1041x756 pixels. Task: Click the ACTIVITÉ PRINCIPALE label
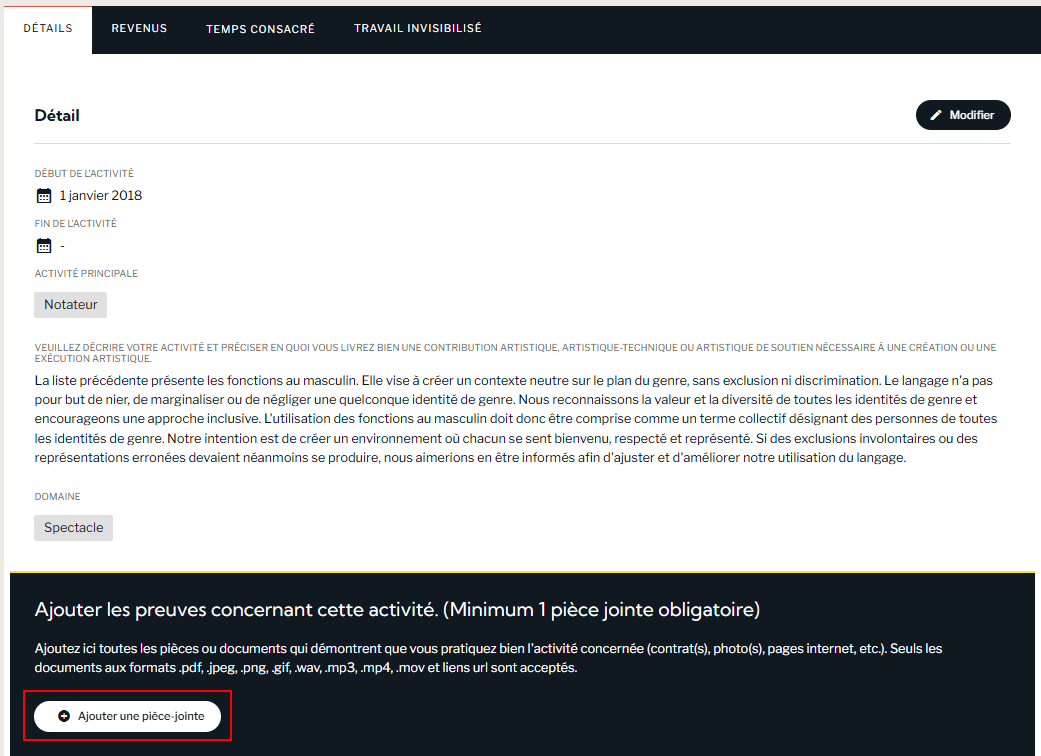coord(86,273)
